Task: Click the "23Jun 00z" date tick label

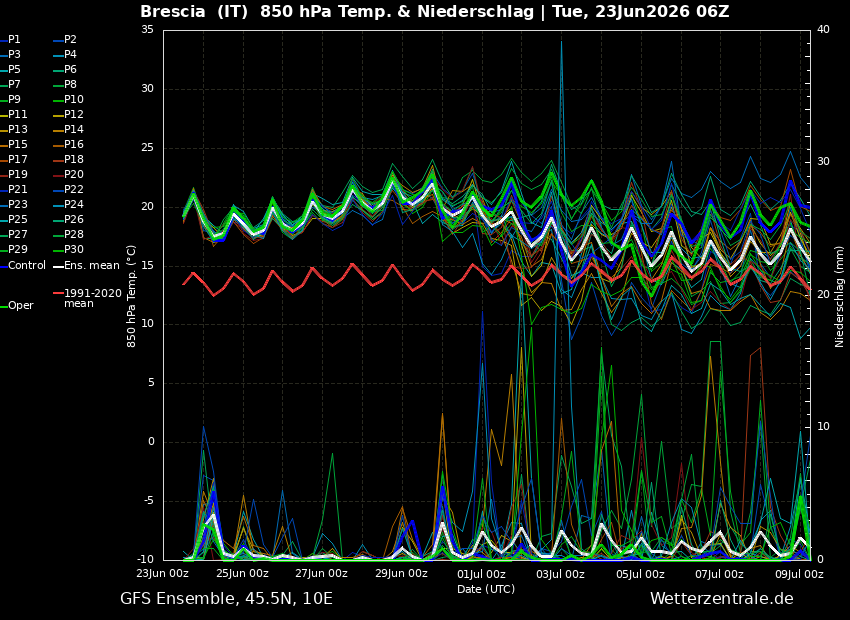Action: 162,574
